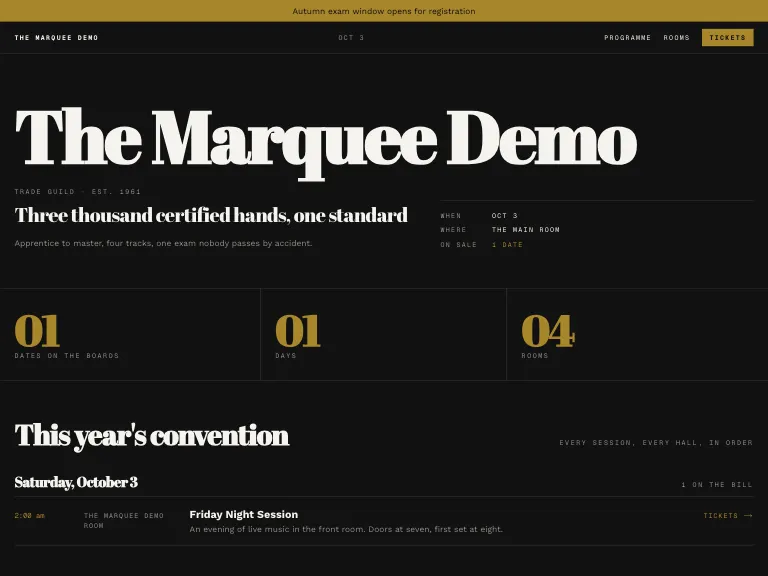Click The Marquee Demo logo text
This screenshot has height=576, width=768.
(x=56, y=38)
